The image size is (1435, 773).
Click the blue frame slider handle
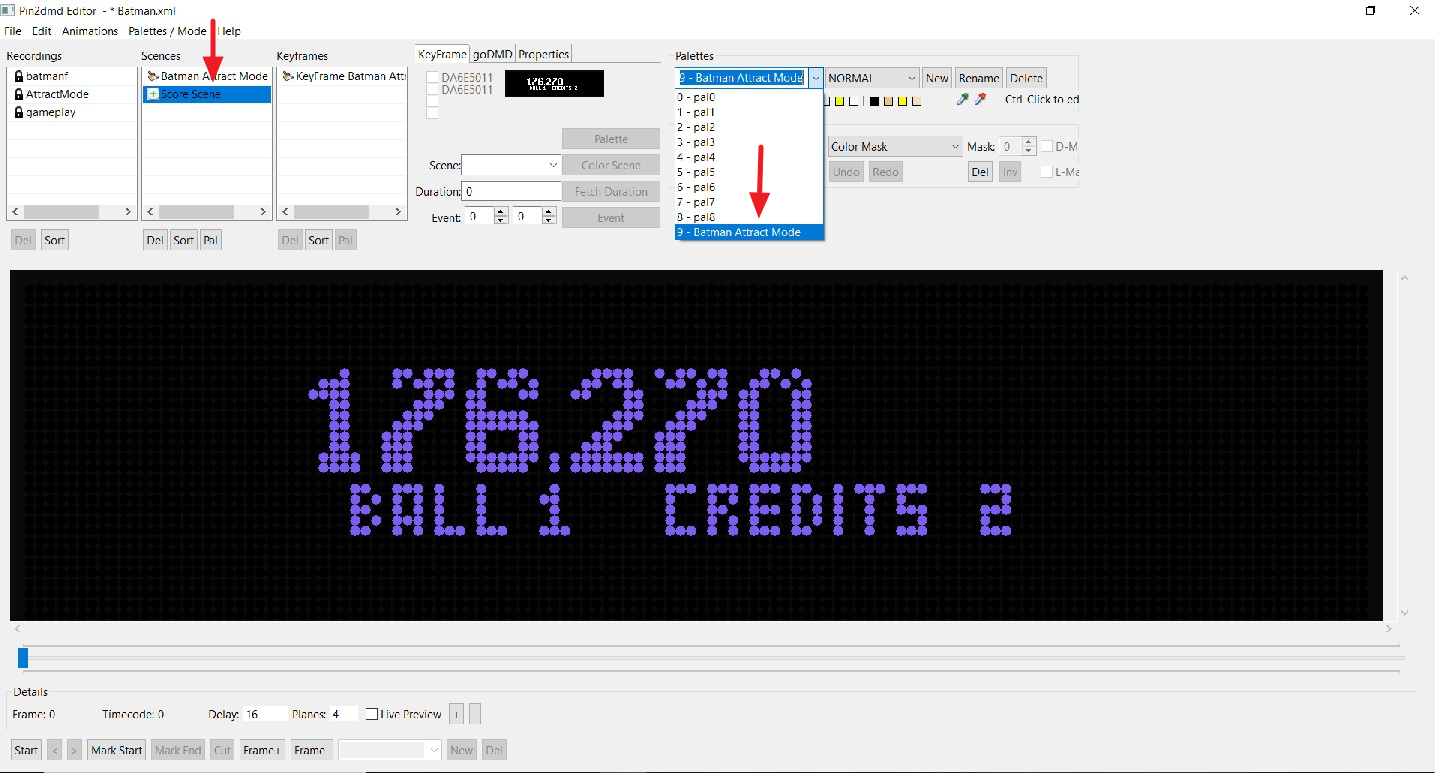[23, 657]
